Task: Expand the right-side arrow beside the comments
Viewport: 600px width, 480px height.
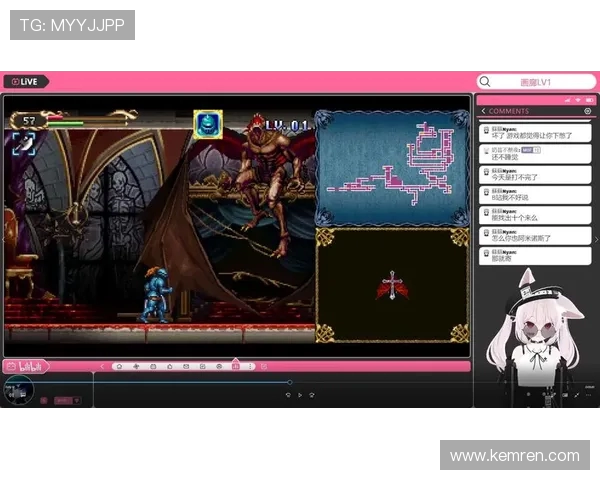Action: click(x=596, y=239)
